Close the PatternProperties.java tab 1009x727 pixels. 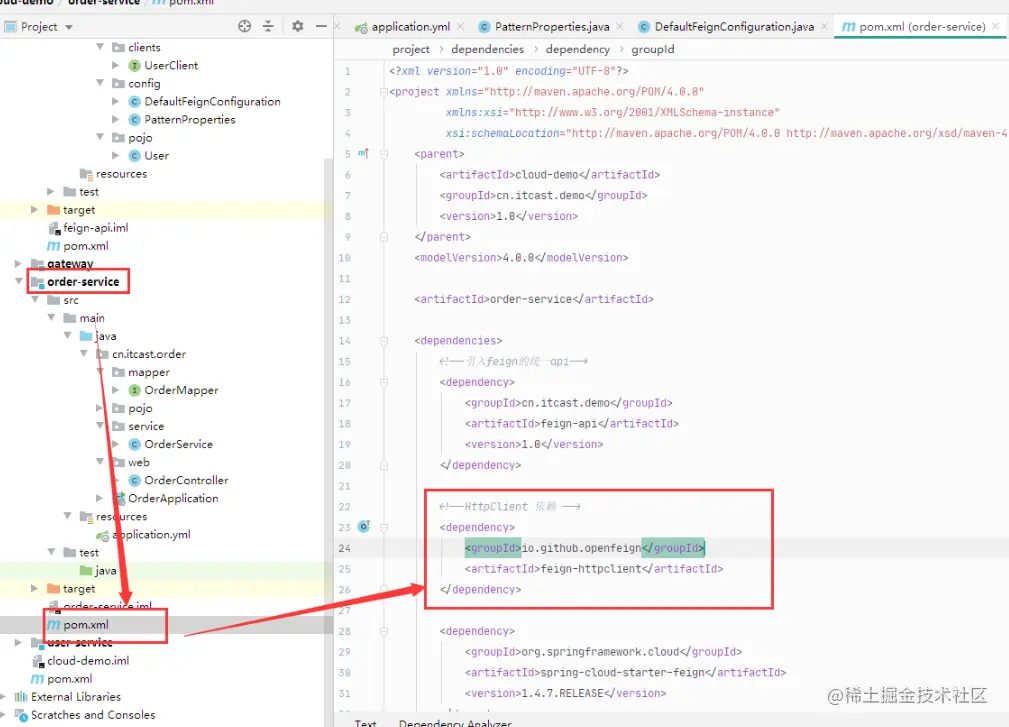620,26
